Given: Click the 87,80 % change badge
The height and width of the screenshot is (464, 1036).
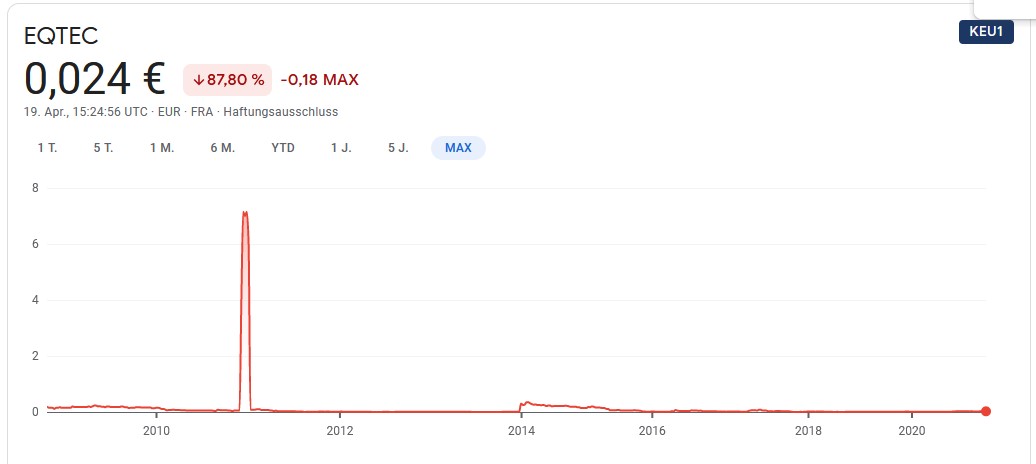Looking at the screenshot, I should pyautogui.click(x=227, y=80).
